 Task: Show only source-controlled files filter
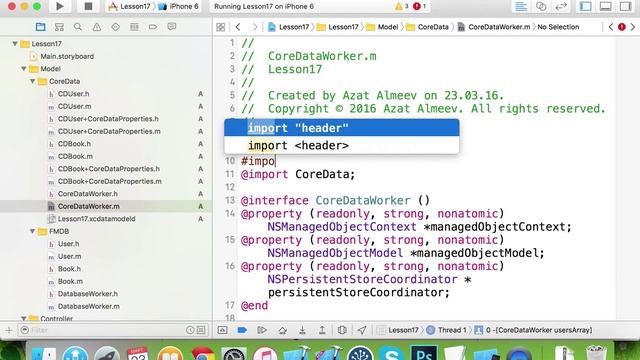pos(201,330)
